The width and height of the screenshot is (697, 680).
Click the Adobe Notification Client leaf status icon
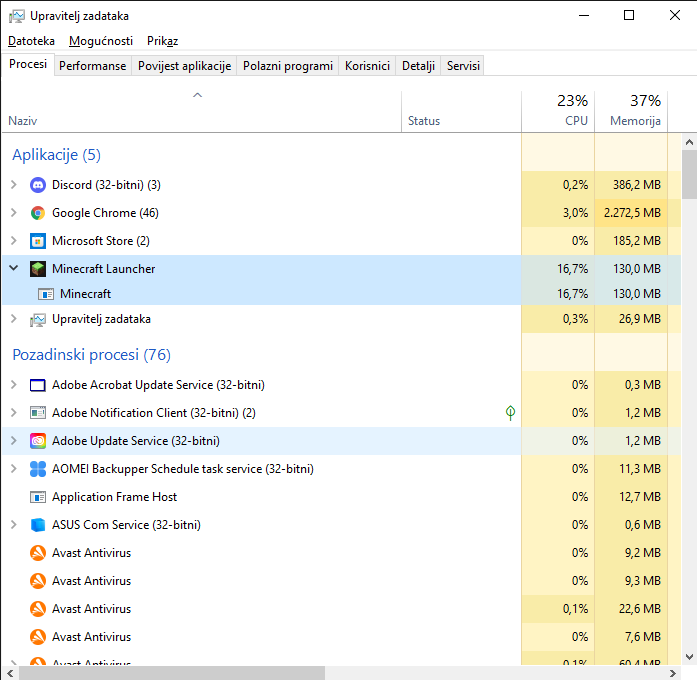(511, 413)
